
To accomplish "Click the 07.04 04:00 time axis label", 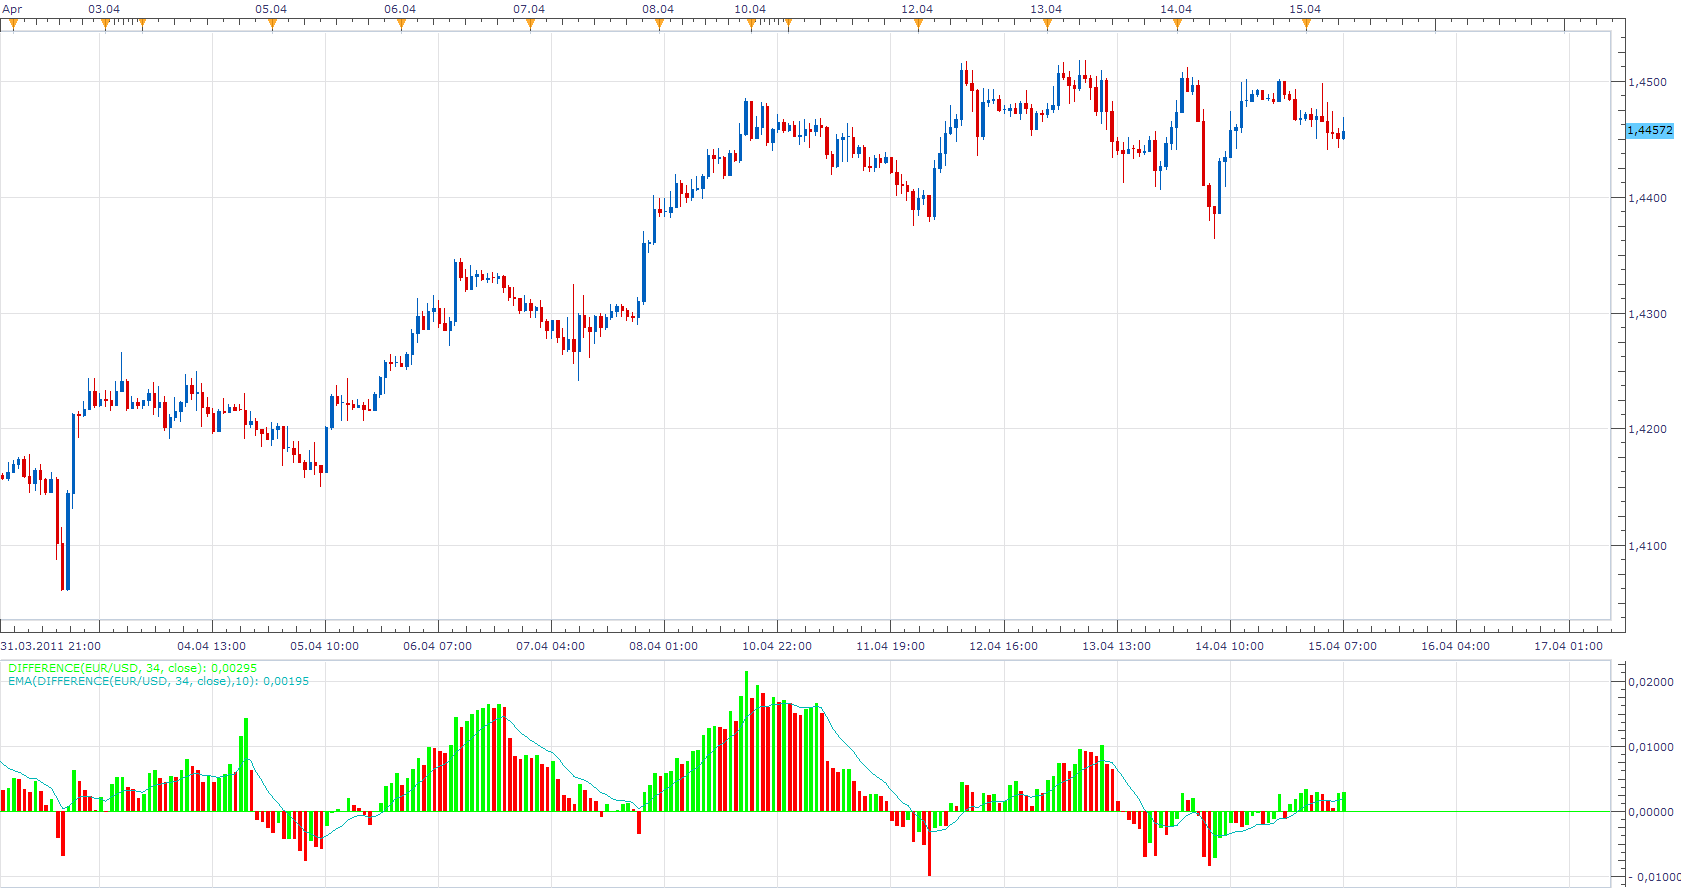I will coord(551,646).
